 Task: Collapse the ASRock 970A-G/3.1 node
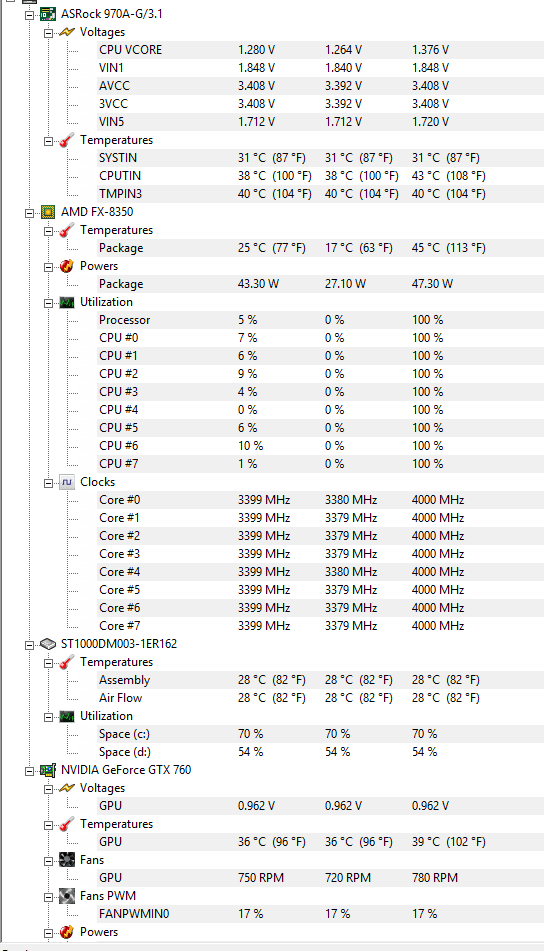tap(29, 14)
